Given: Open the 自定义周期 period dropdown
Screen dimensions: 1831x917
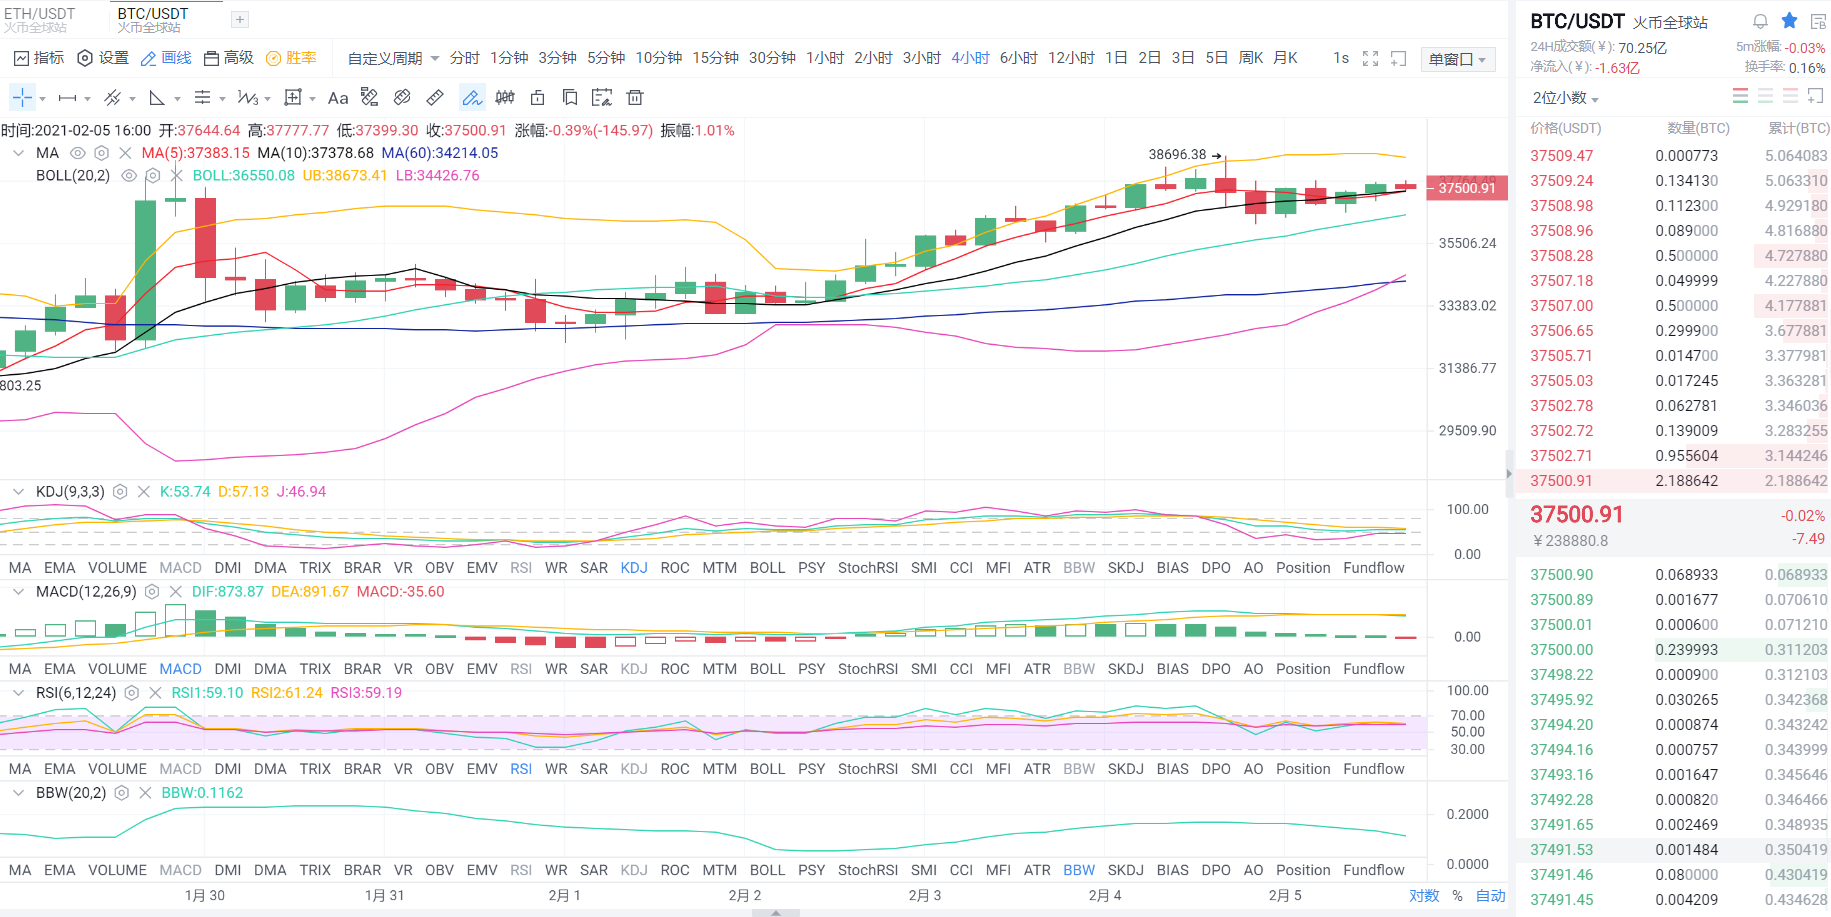Looking at the screenshot, I should [385, 57].
